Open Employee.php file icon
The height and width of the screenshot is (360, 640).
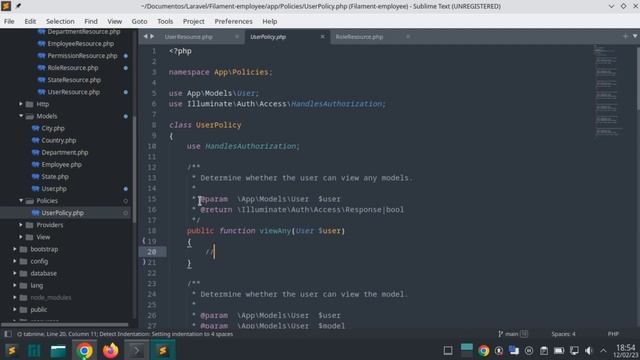click(36, 164)
